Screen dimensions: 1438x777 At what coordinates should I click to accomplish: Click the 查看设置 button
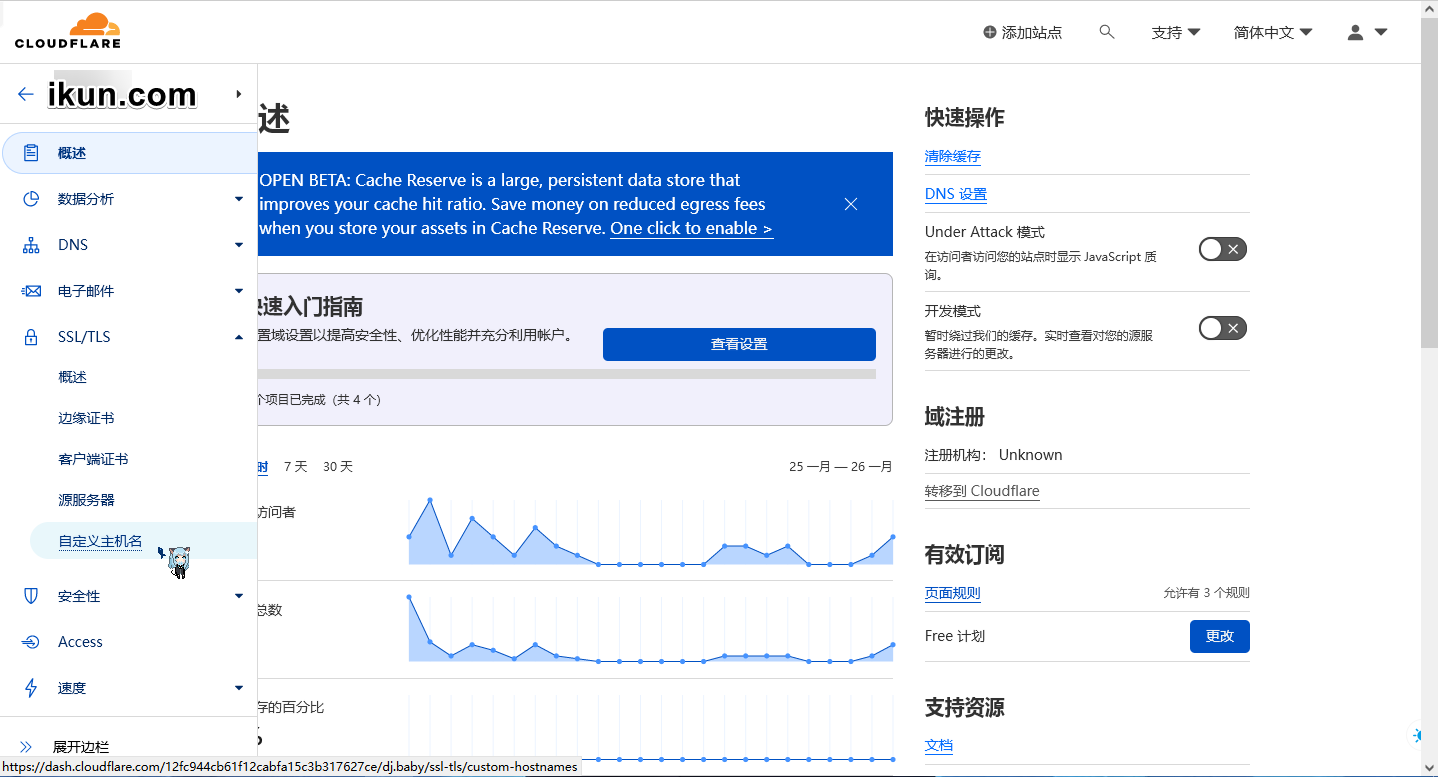point(739,344)
